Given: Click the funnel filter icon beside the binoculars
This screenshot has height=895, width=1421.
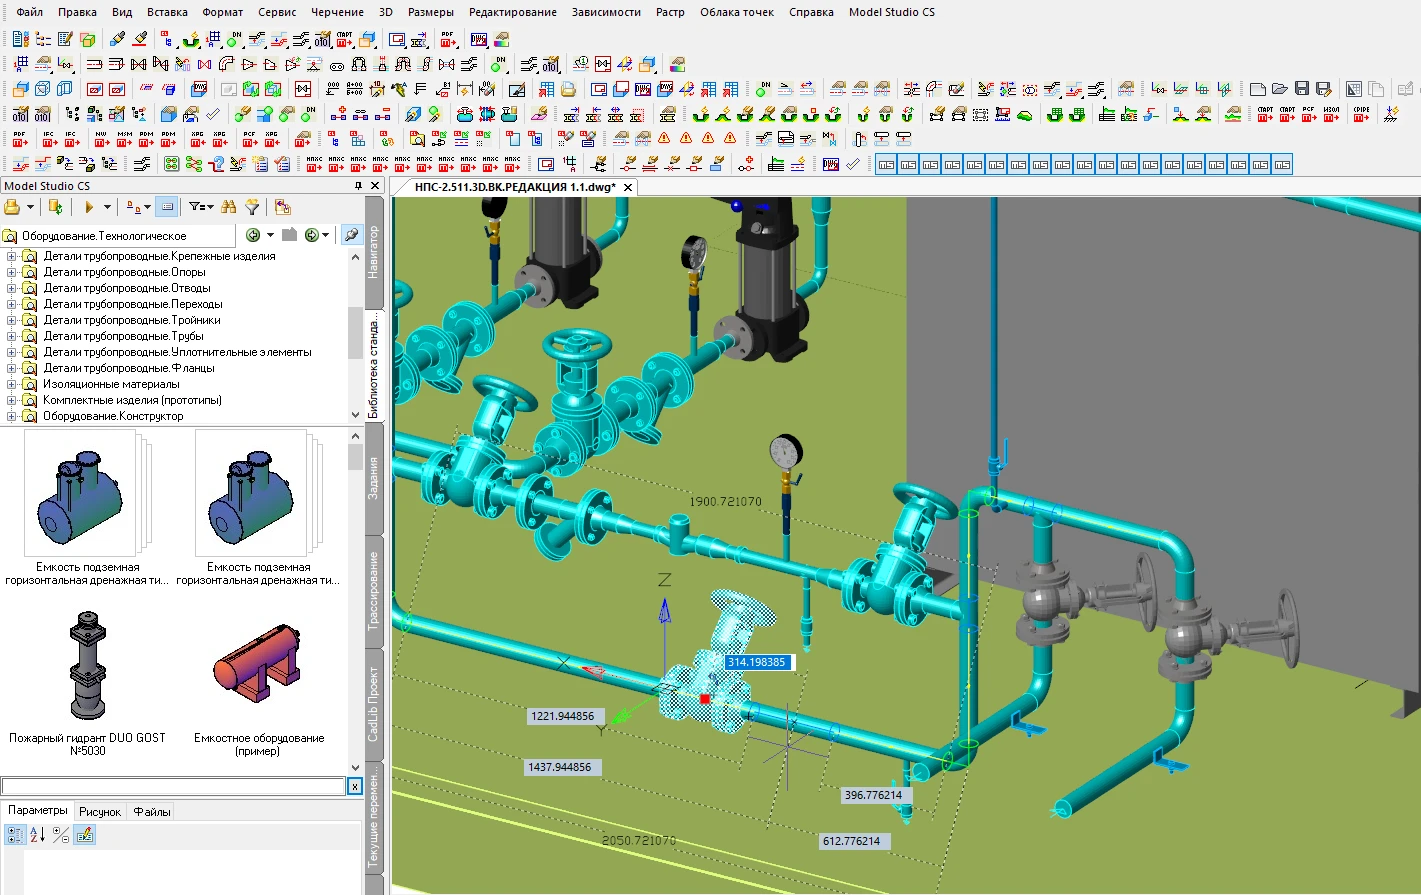Looking at the screenshot, I should click(252, 207).
